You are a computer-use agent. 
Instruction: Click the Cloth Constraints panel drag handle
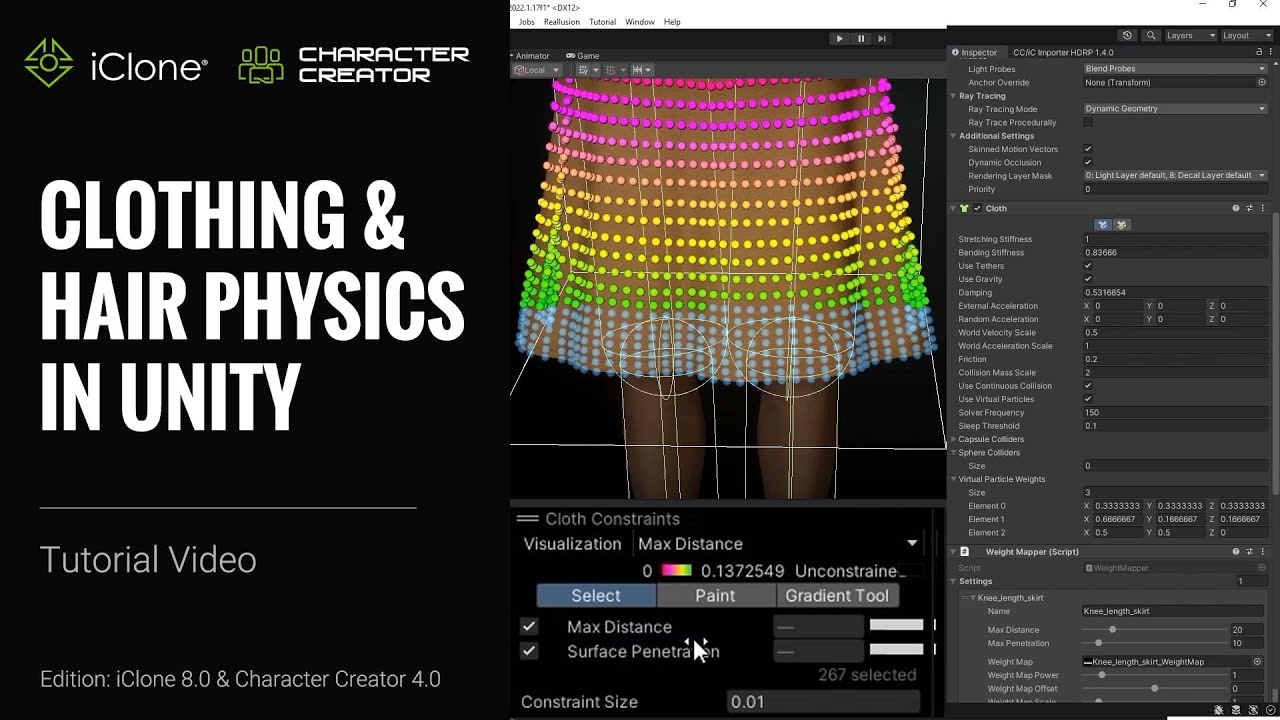[527, 519]
